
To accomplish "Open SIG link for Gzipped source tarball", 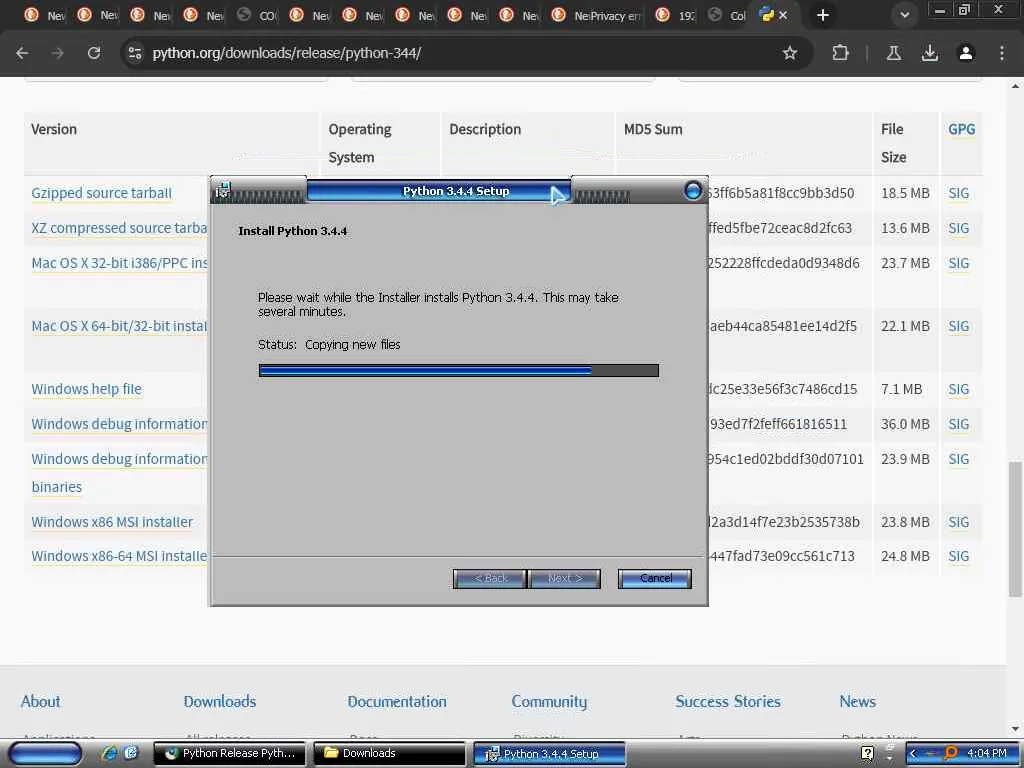I will click(x=959, y=193).
